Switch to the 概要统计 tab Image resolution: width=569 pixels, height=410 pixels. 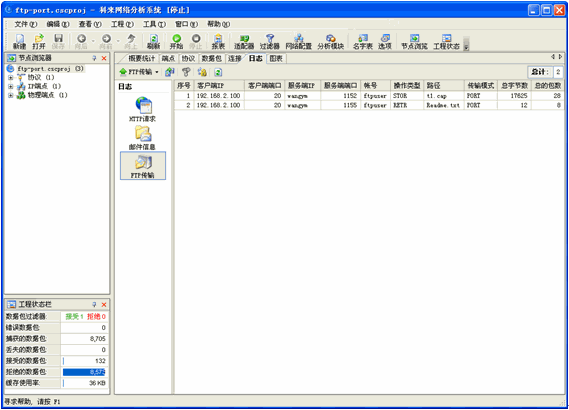[x=141, y=58]
